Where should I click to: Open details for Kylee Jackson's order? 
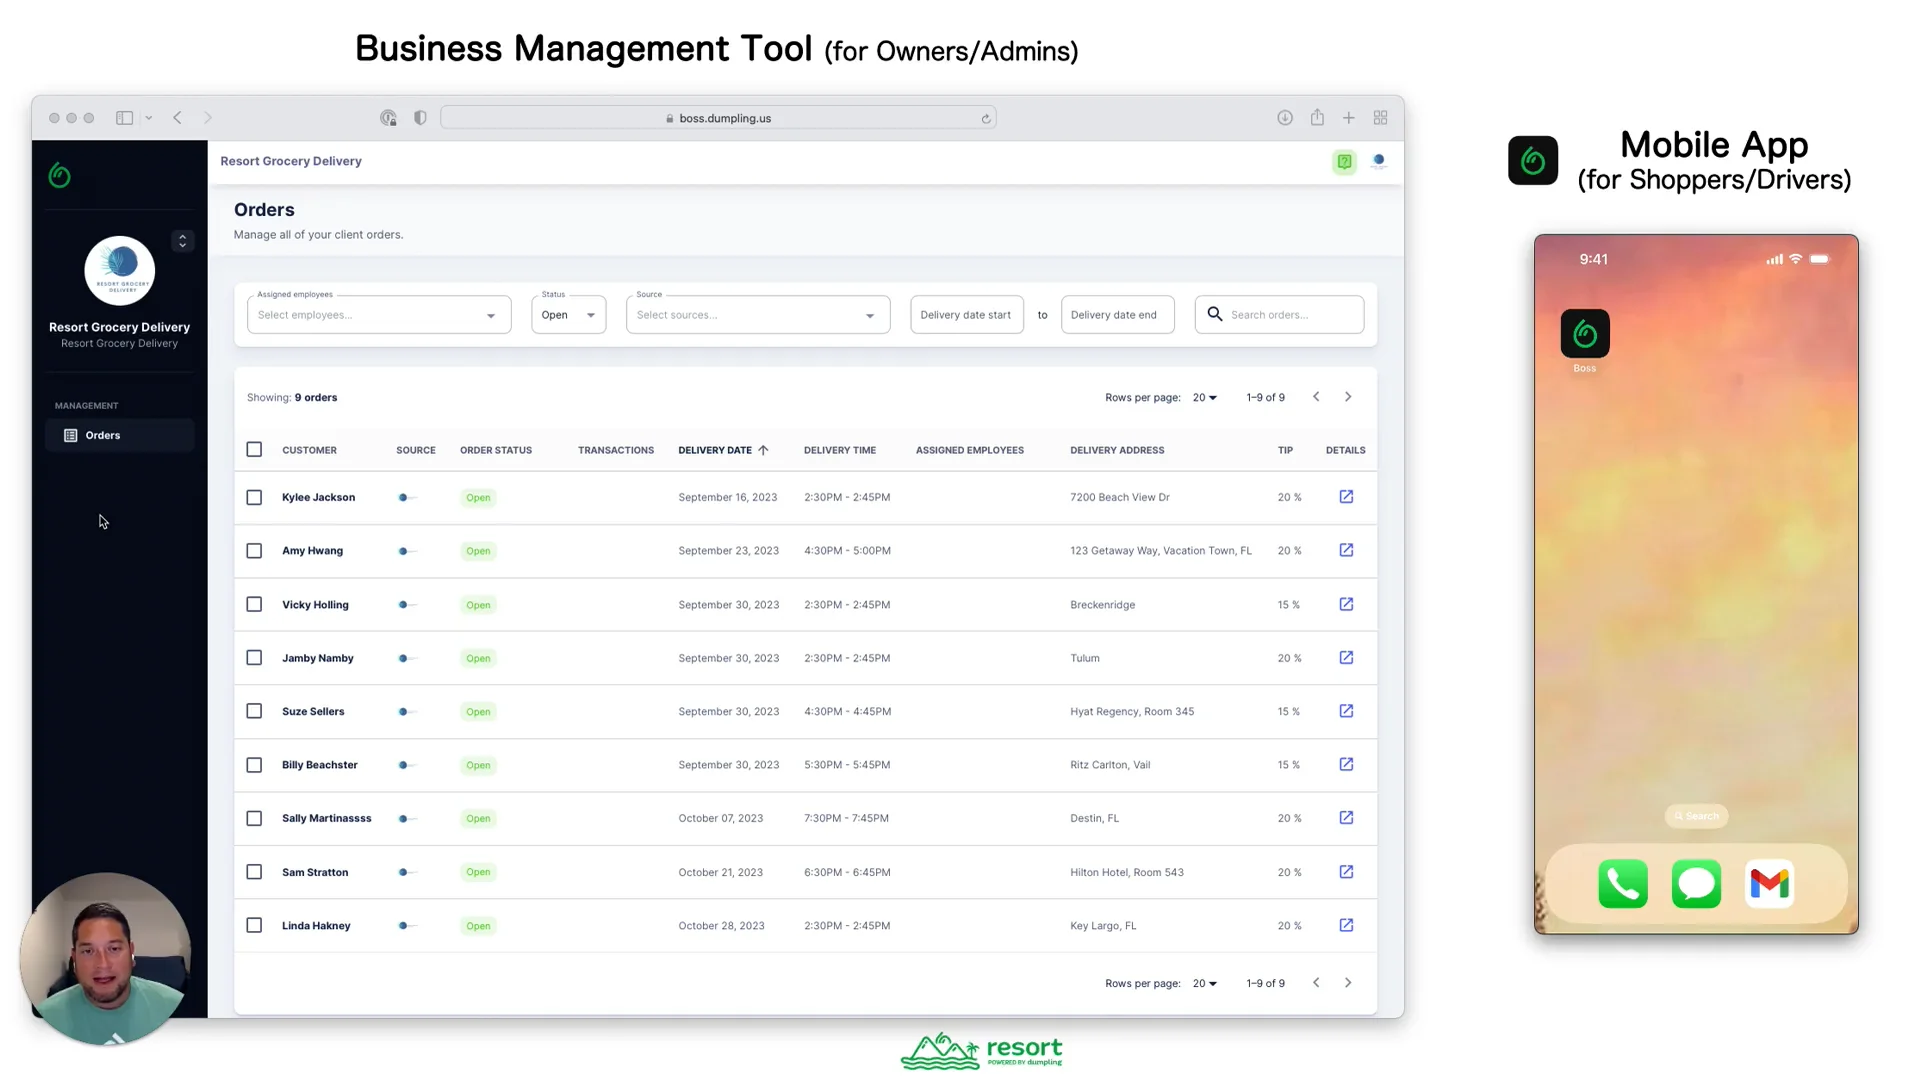click(x=1346, y=497)
